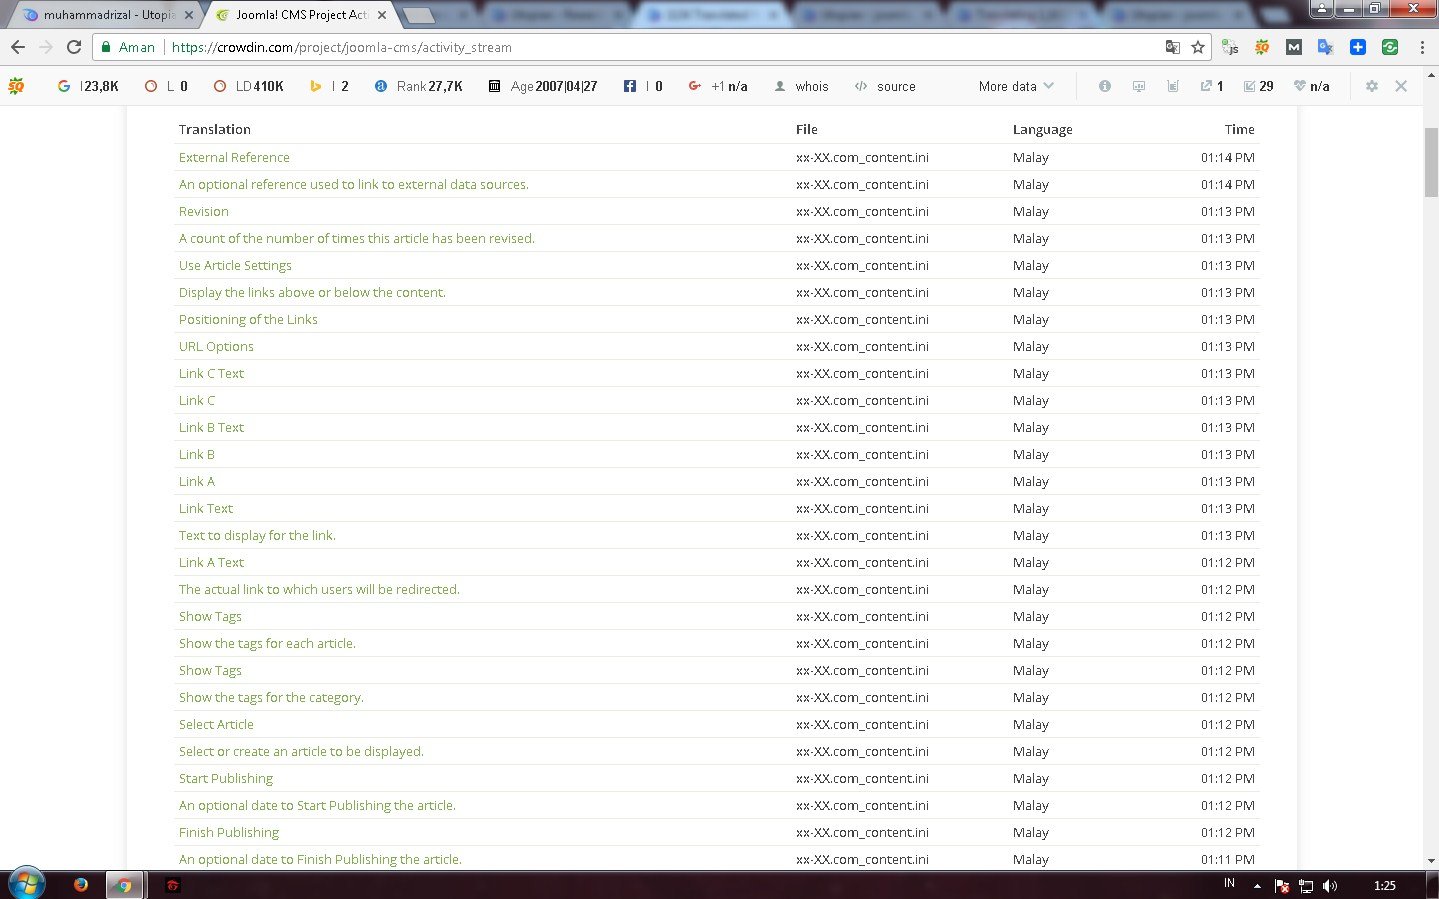The width and height of the screenshot is (1439, 899).
Task: Open the Windows Start button
Action: coord(27,885)
